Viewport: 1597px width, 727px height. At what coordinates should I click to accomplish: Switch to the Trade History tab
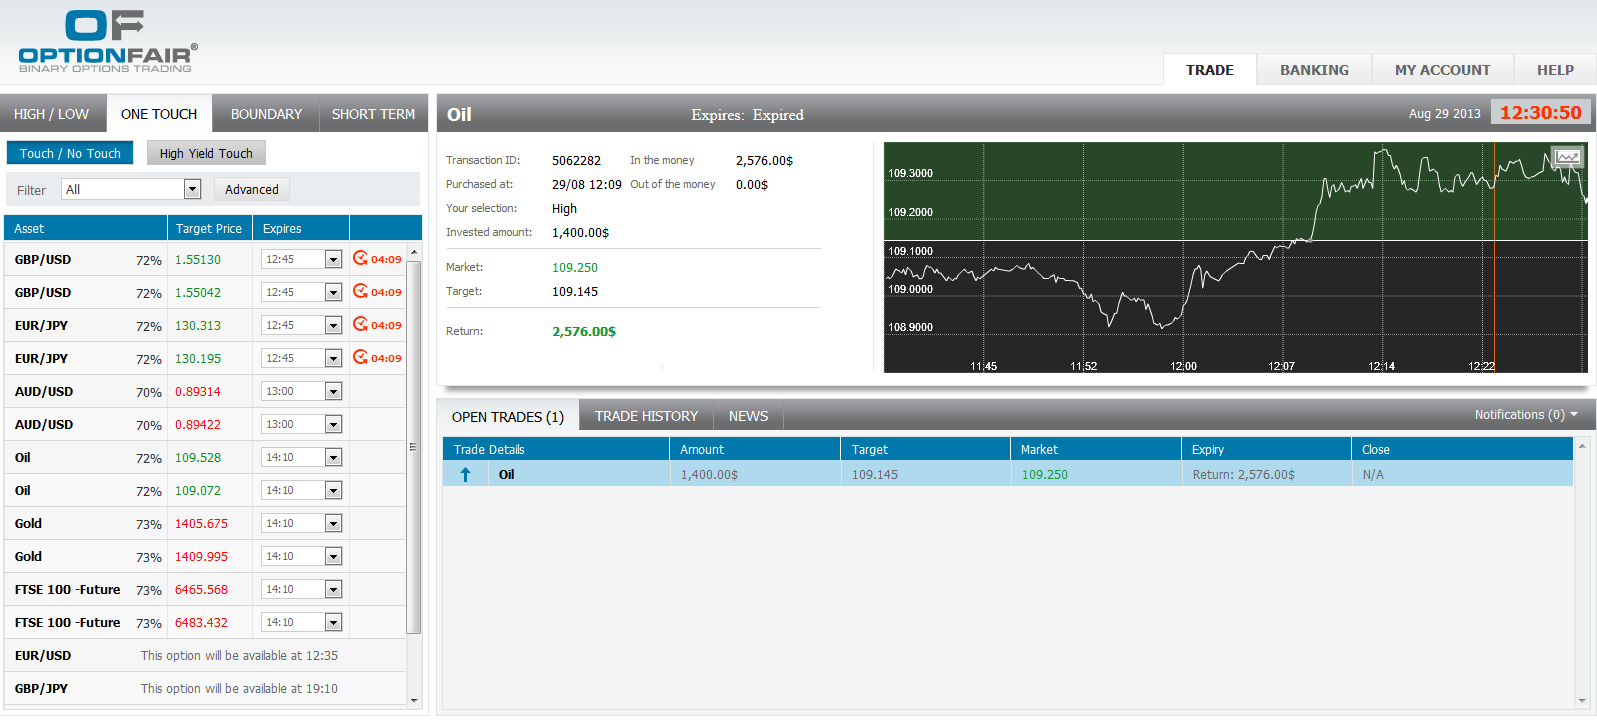[646, 416]
